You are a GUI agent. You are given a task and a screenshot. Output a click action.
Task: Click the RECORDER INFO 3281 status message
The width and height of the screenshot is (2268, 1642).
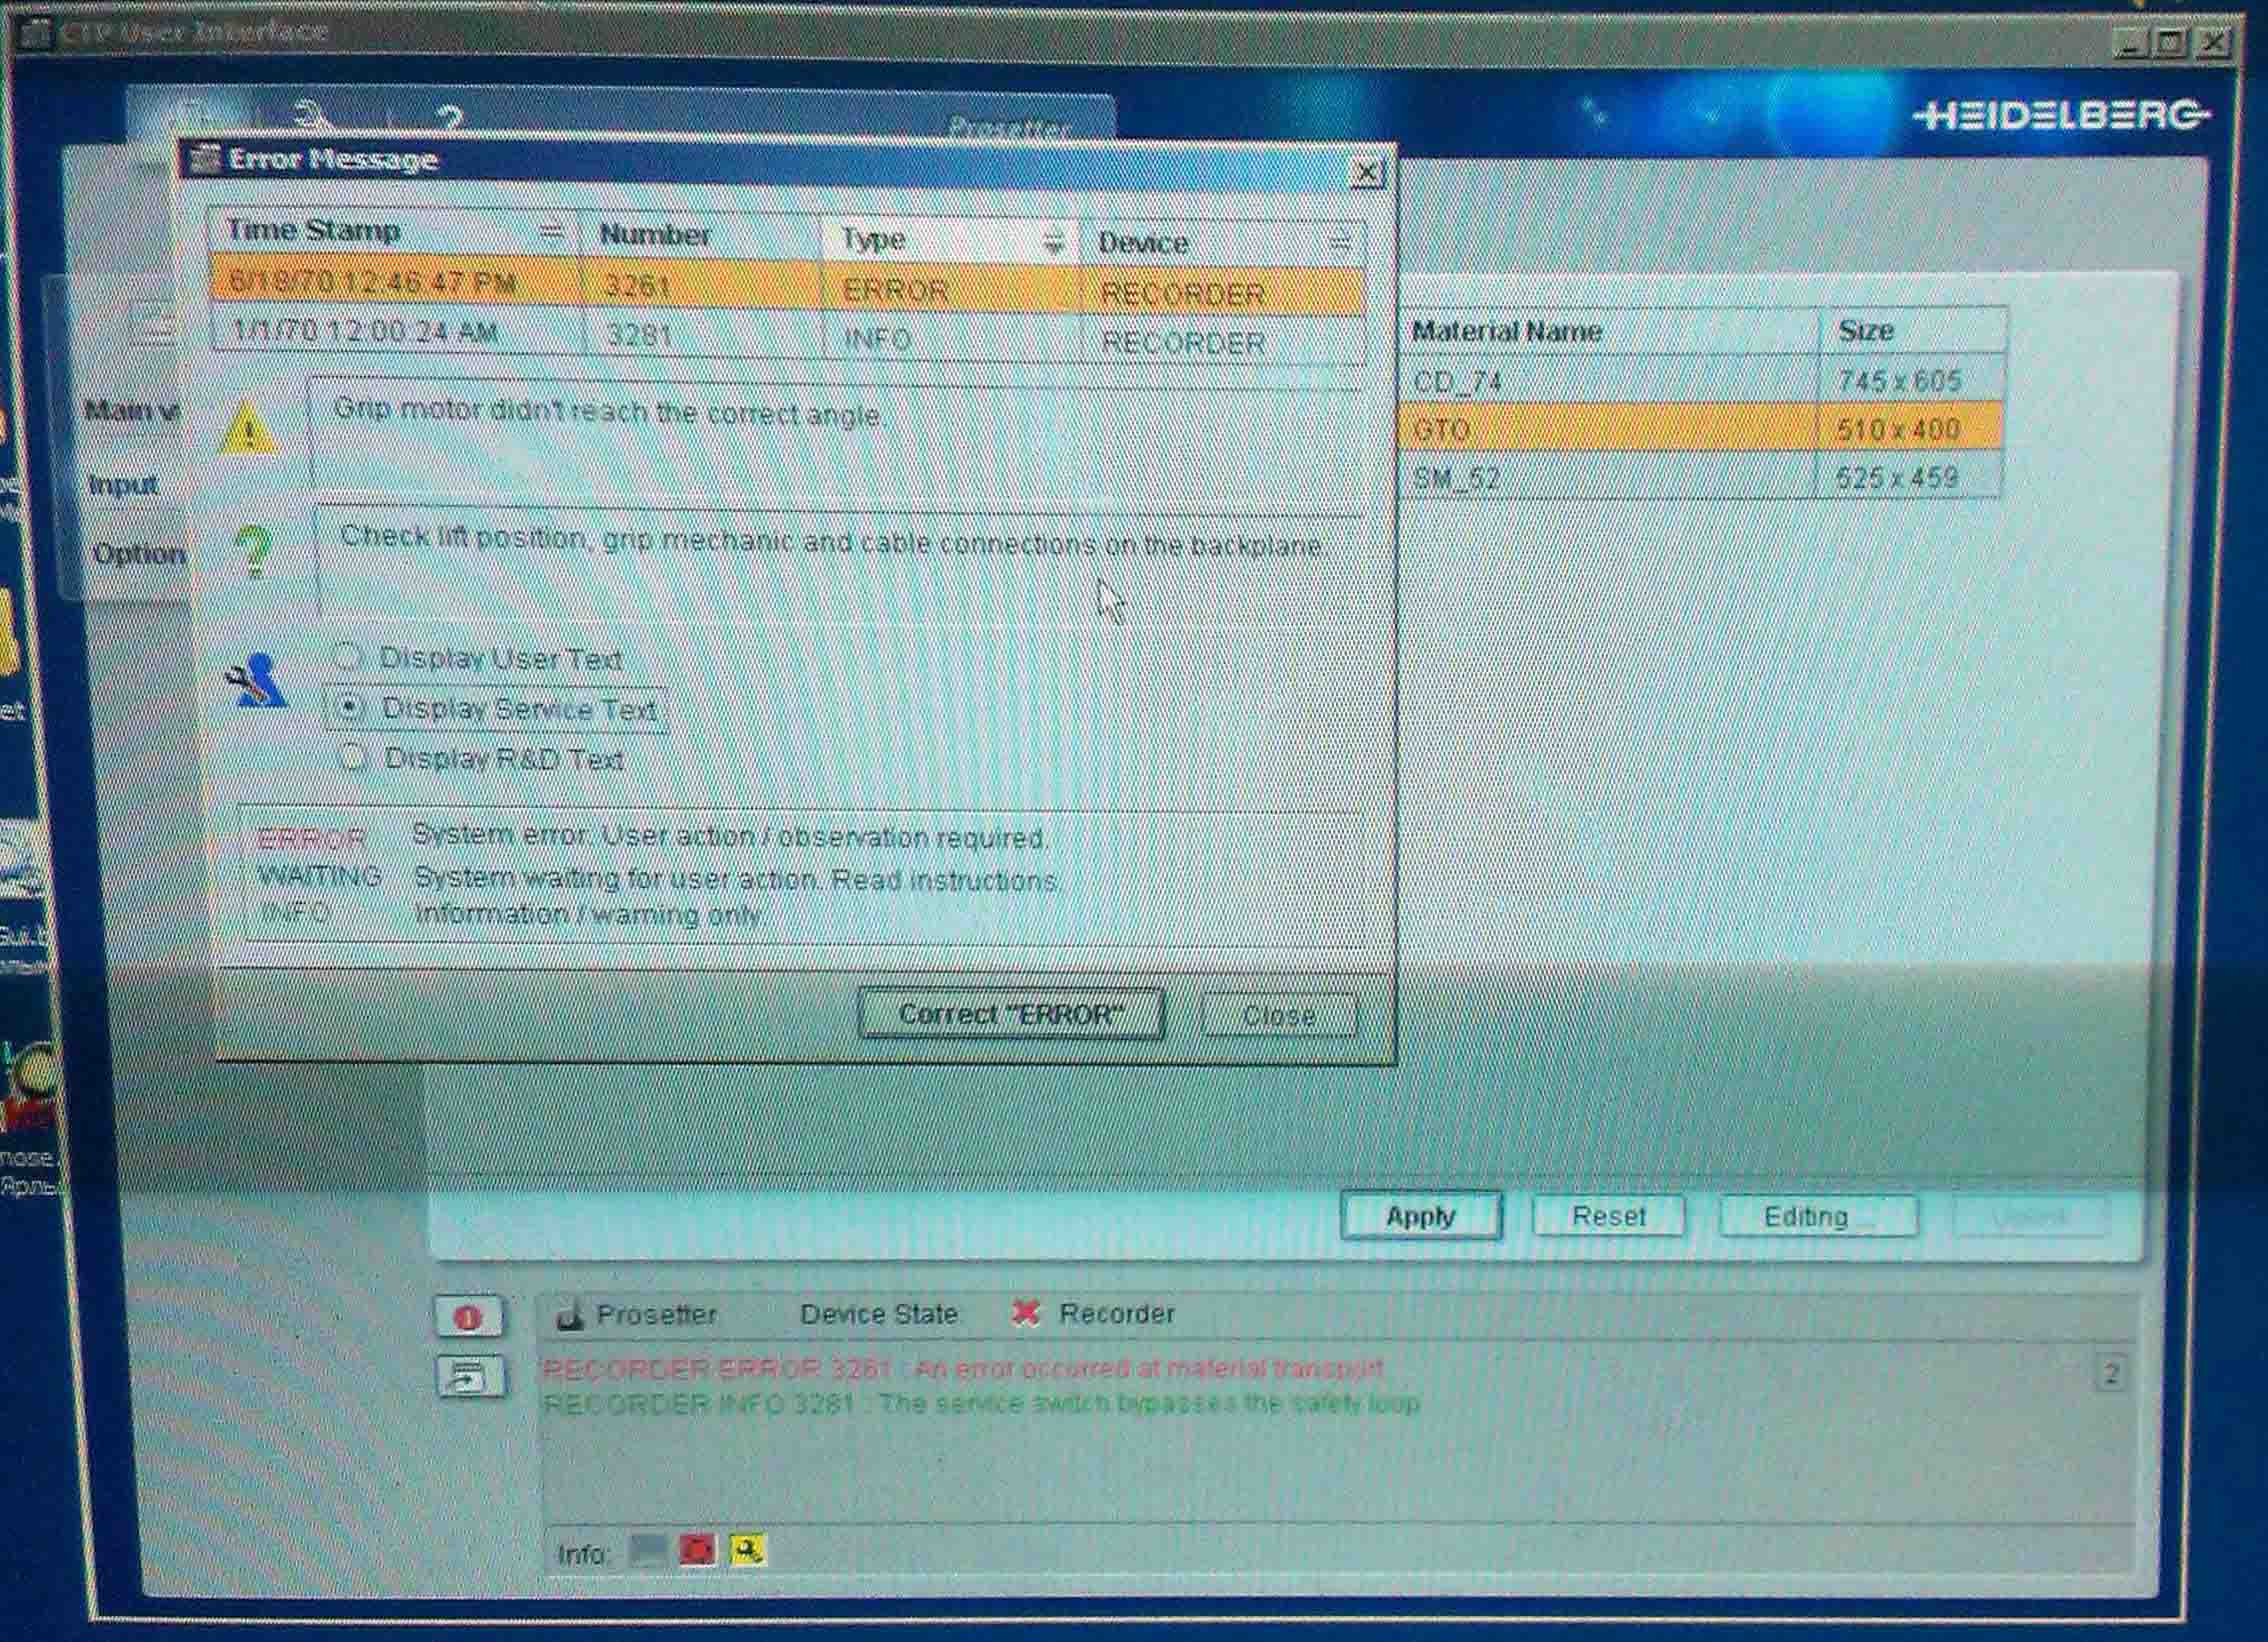[x=981, y=1403]
